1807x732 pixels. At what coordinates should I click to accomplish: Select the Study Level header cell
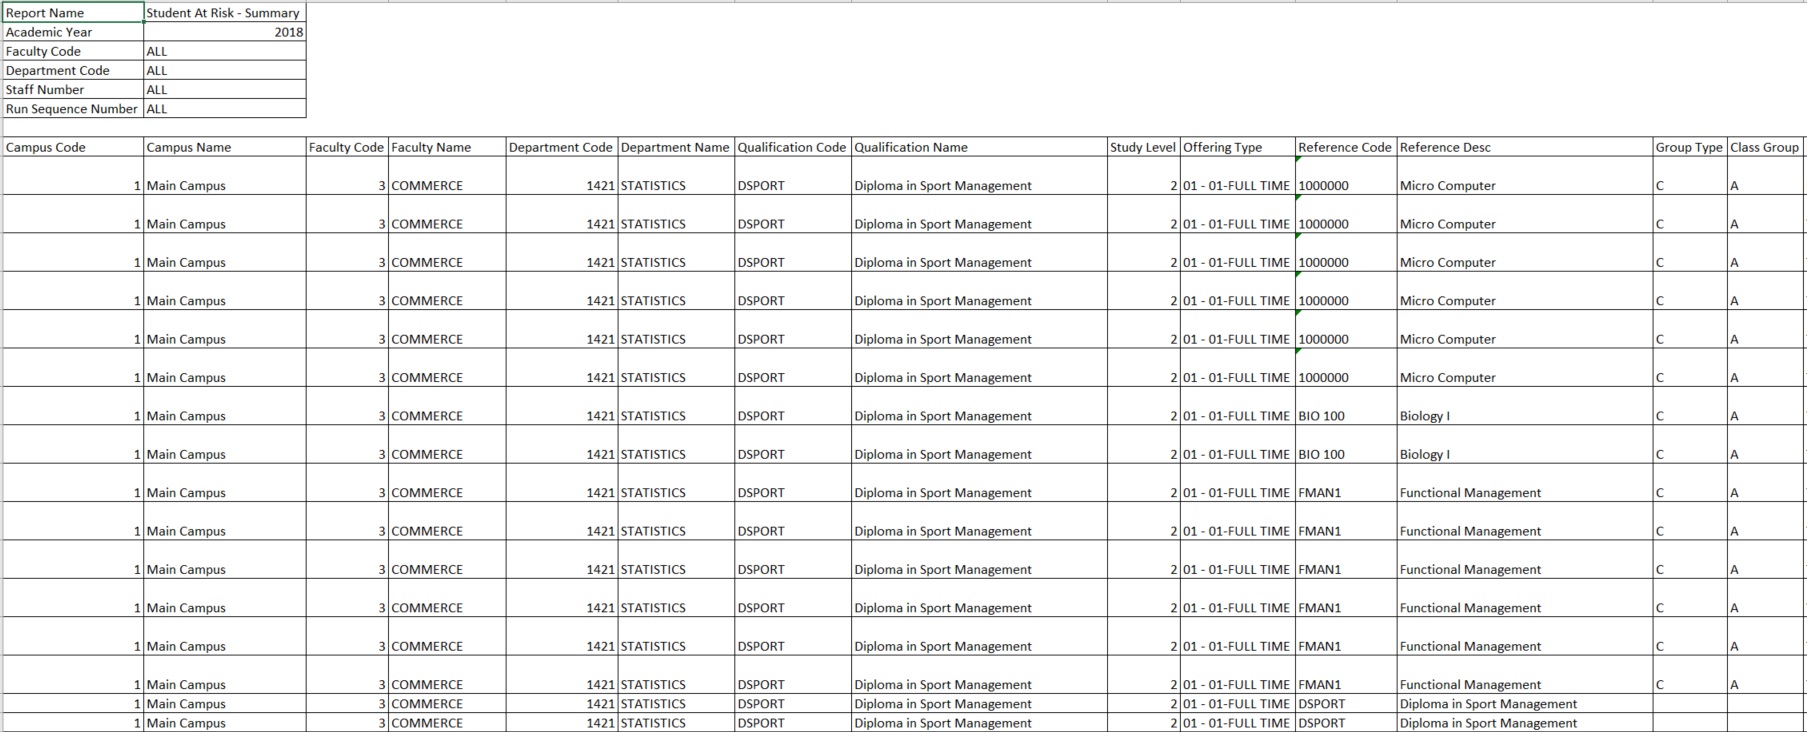pyautogui.click(x=1143, y=147)
